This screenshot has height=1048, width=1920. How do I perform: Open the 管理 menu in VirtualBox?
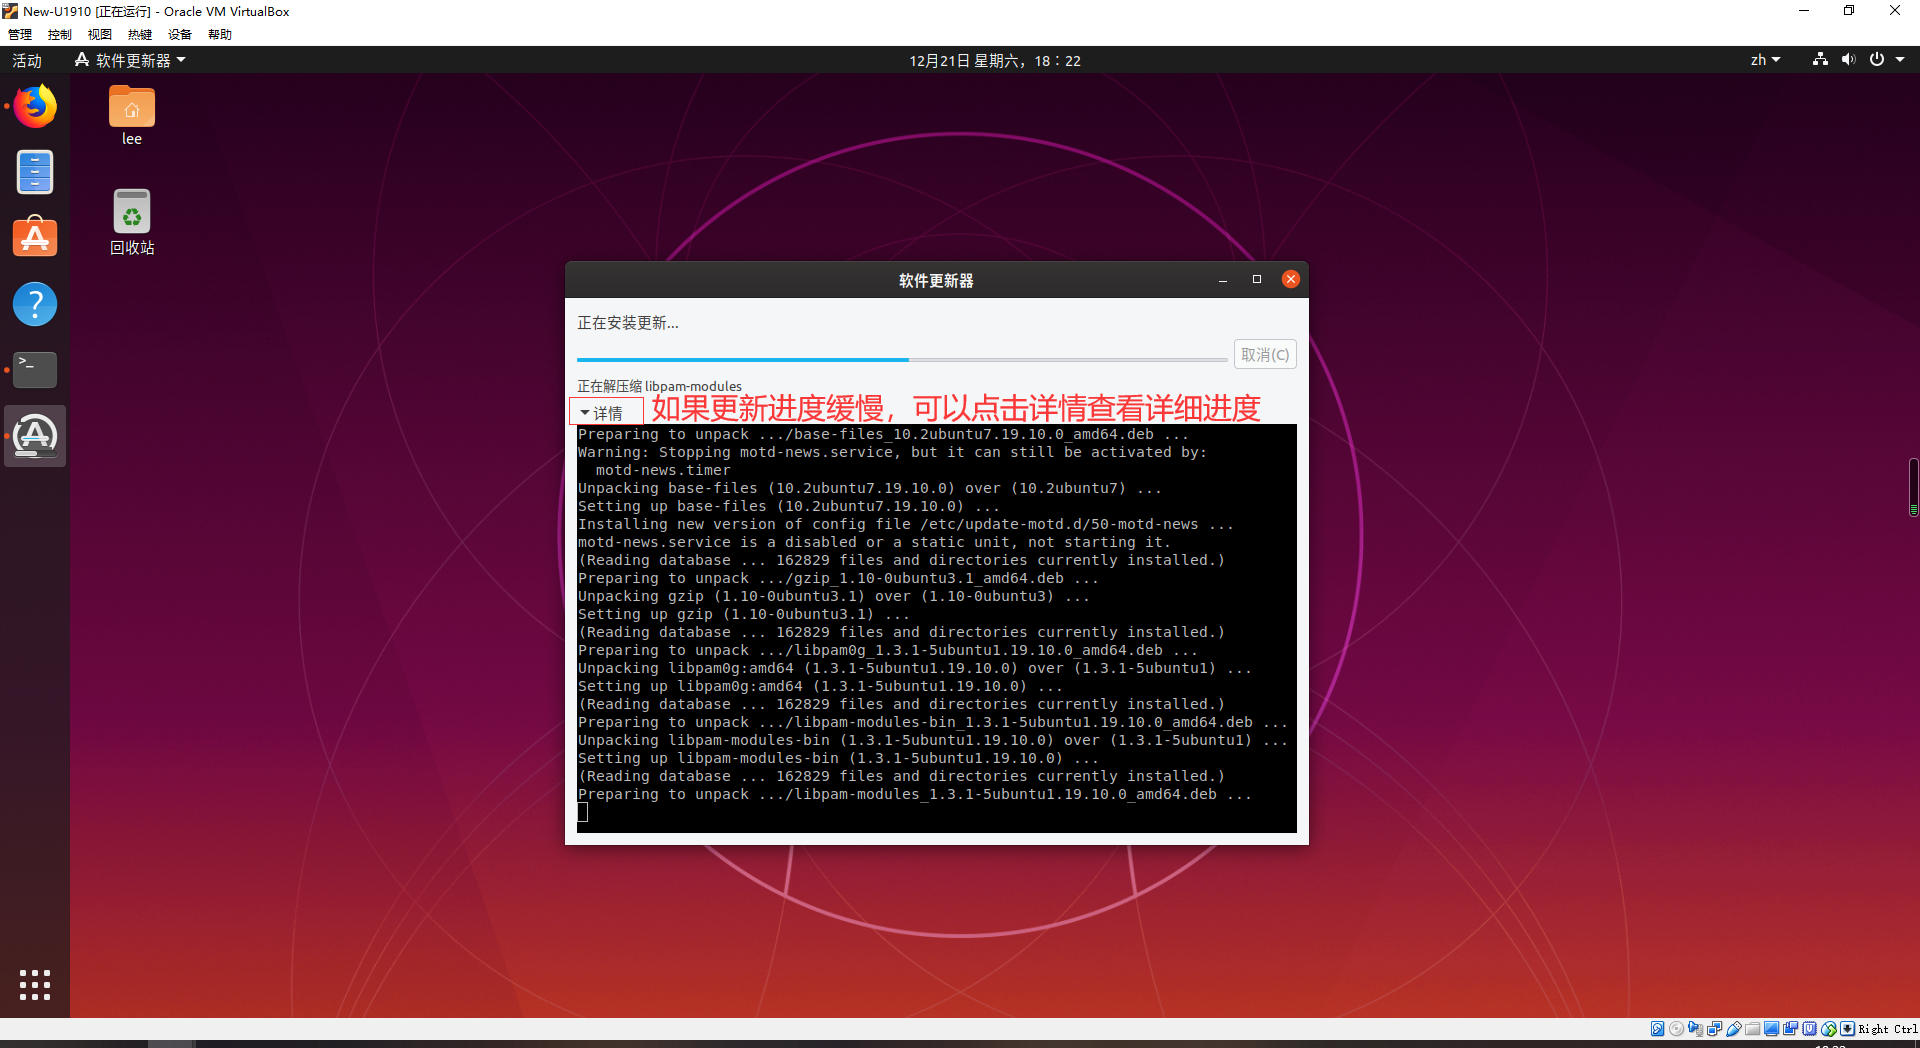coord(20,34)
